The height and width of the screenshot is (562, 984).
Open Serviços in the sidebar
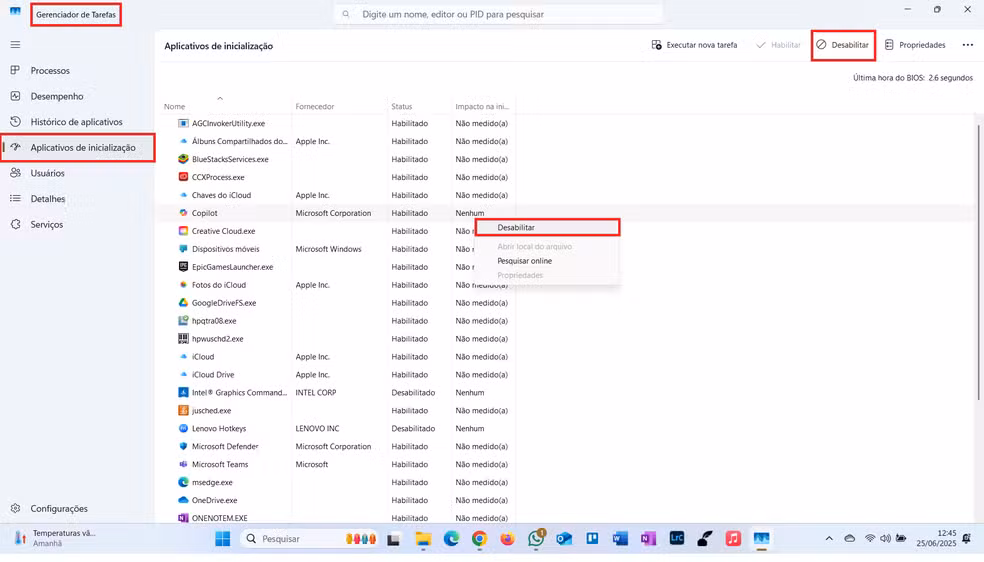pos(46,225)
